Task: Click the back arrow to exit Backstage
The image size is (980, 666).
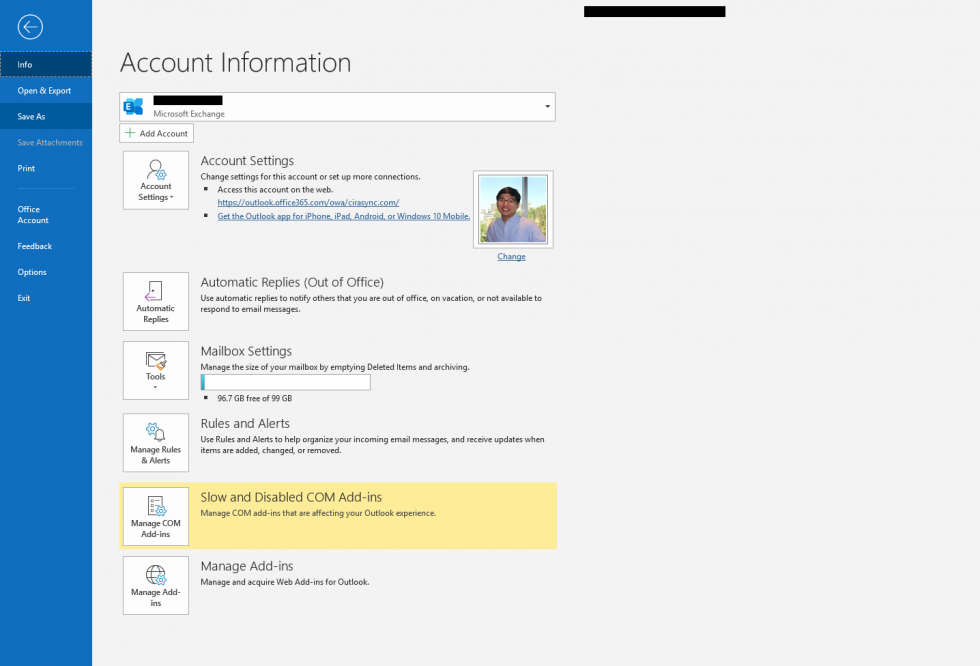Action: [30, 27]
